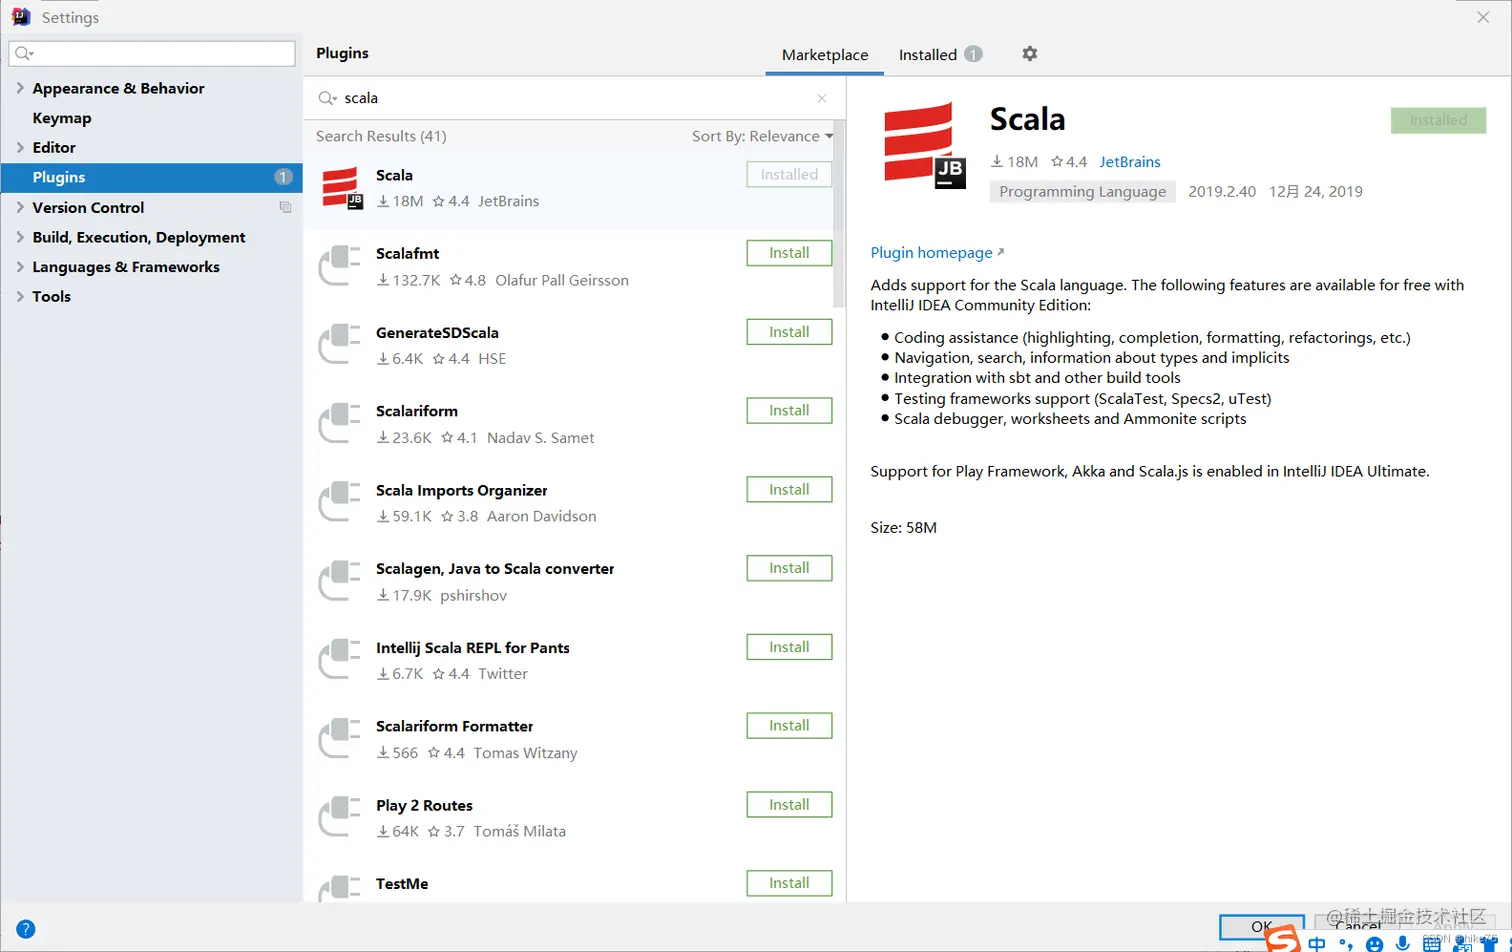Click the Installed button in the Scala list row
Image resolution: width=1512 pixels, height=952 pixels.
789,174
